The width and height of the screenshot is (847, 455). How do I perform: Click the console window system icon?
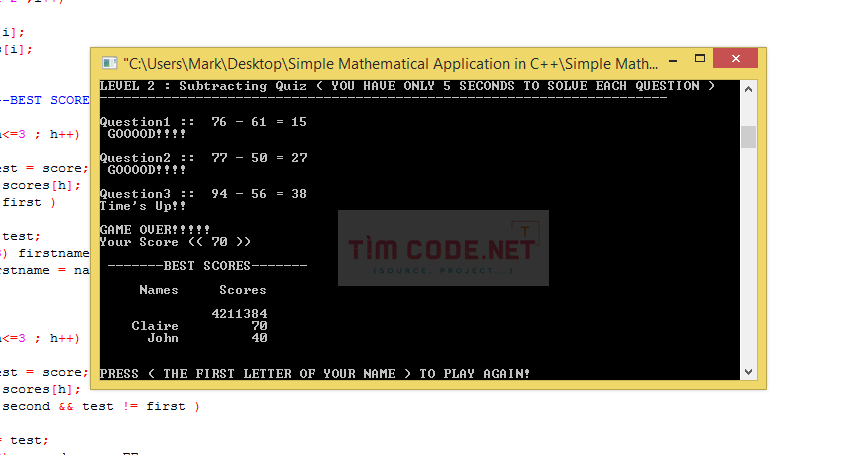tap(110, 63)
